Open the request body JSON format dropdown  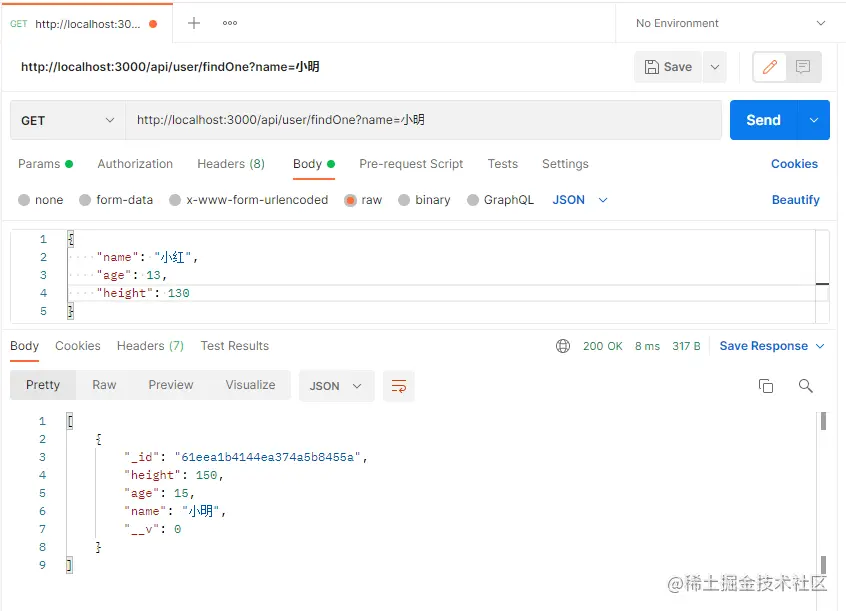(580, 200)
